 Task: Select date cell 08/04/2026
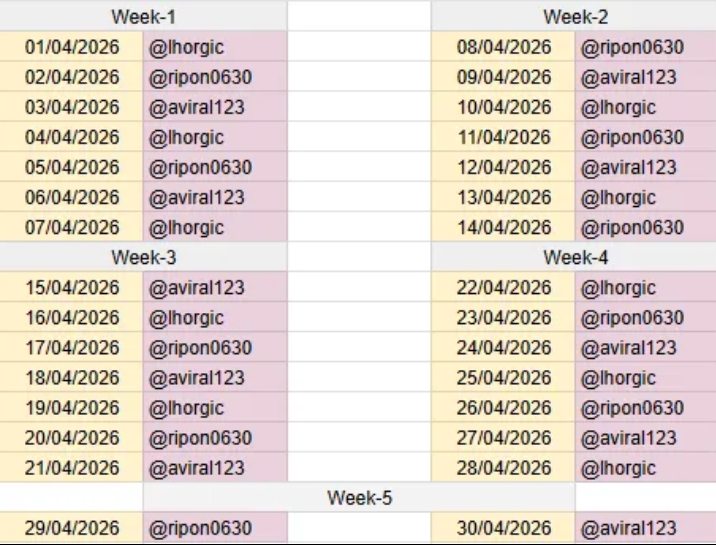click(504, 47)
